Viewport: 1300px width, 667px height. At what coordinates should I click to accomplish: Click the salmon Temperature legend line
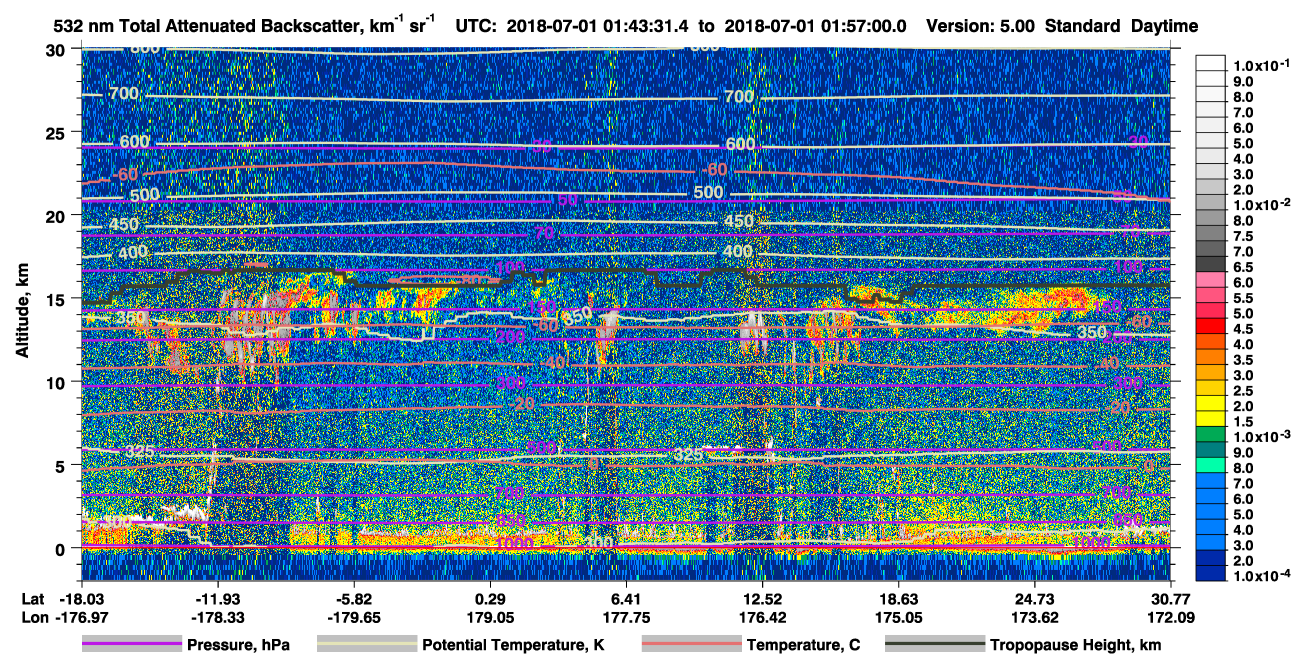click(690, 645)
